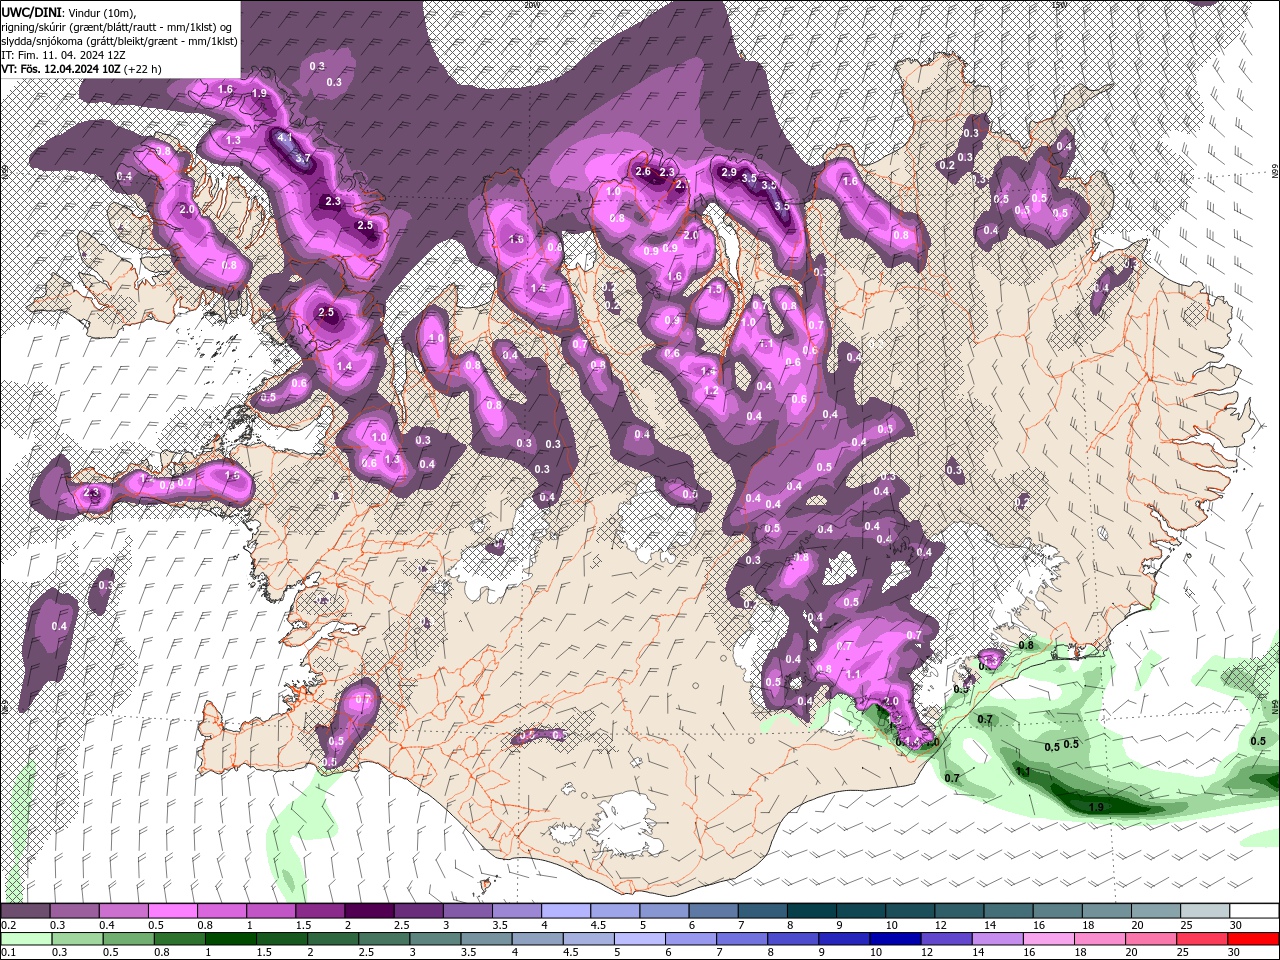Pick the pale green 0.1 swatch in rain scale
The width and height of the screenshot is (1280, 960).
pos(24,939)
